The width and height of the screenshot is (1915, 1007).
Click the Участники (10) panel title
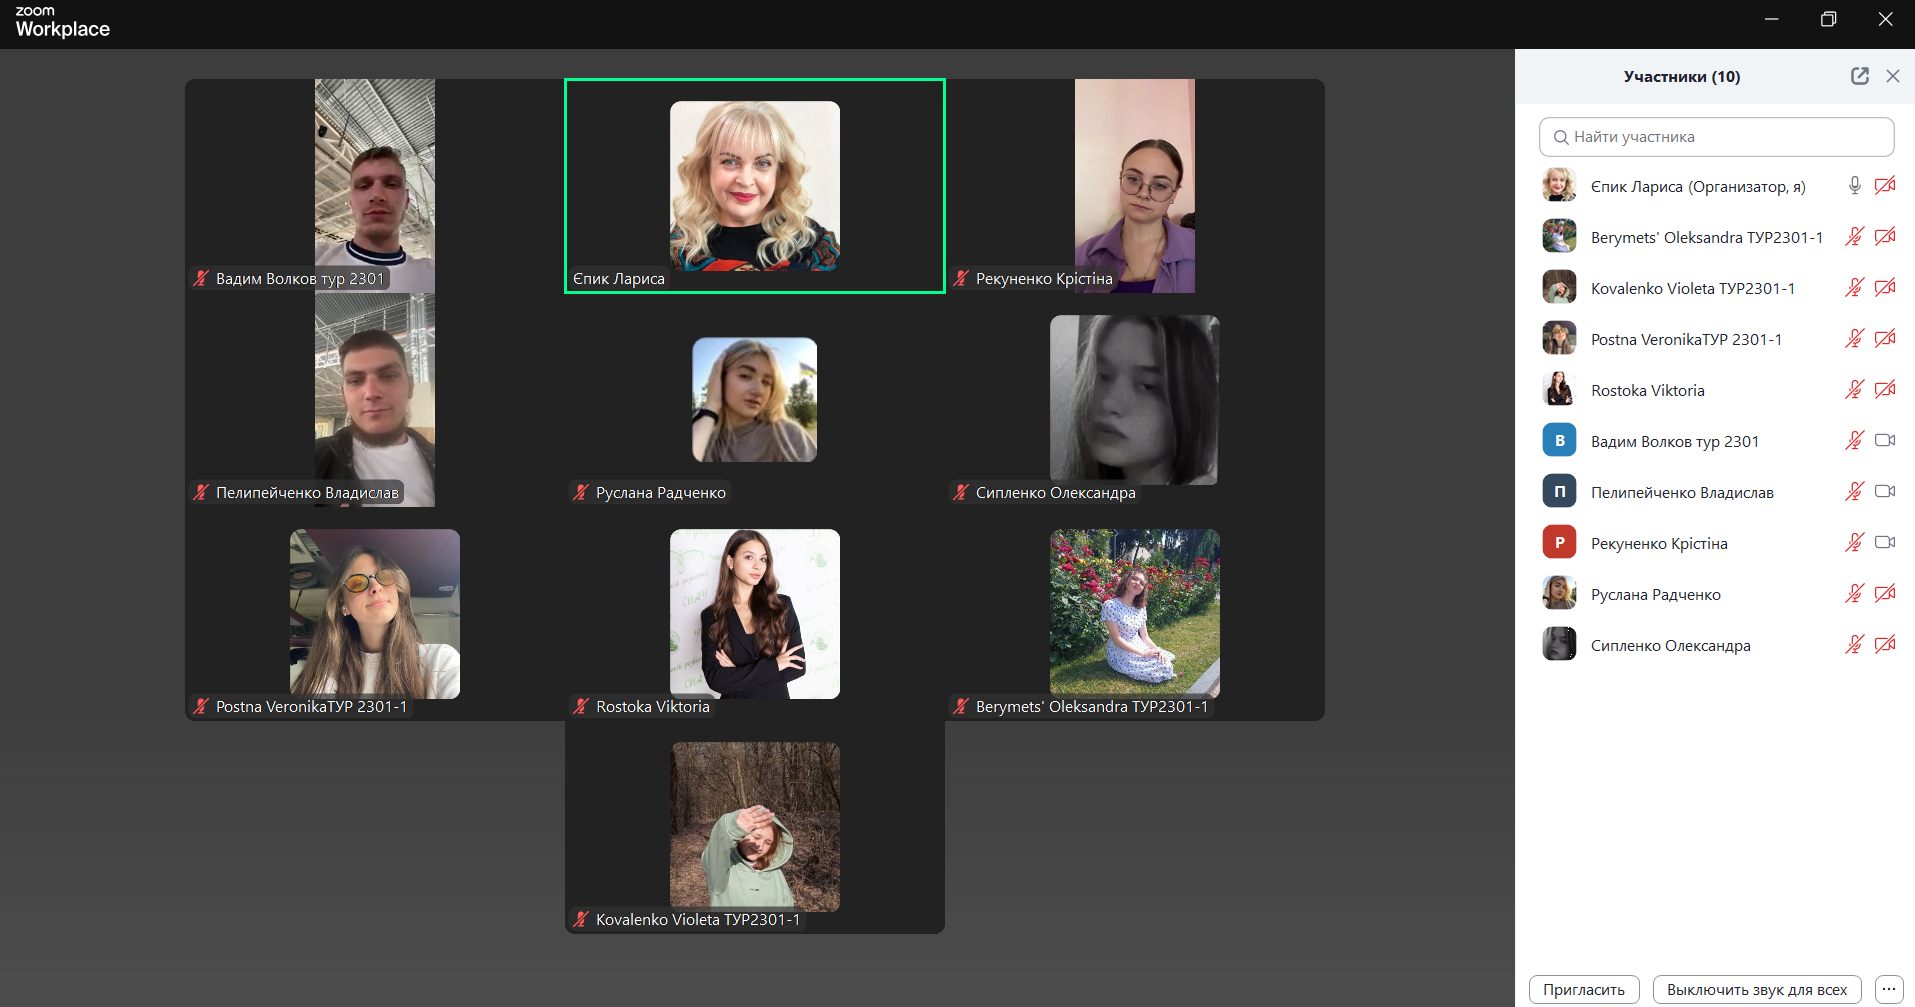pyautogui.click(x=1681, y=77)
